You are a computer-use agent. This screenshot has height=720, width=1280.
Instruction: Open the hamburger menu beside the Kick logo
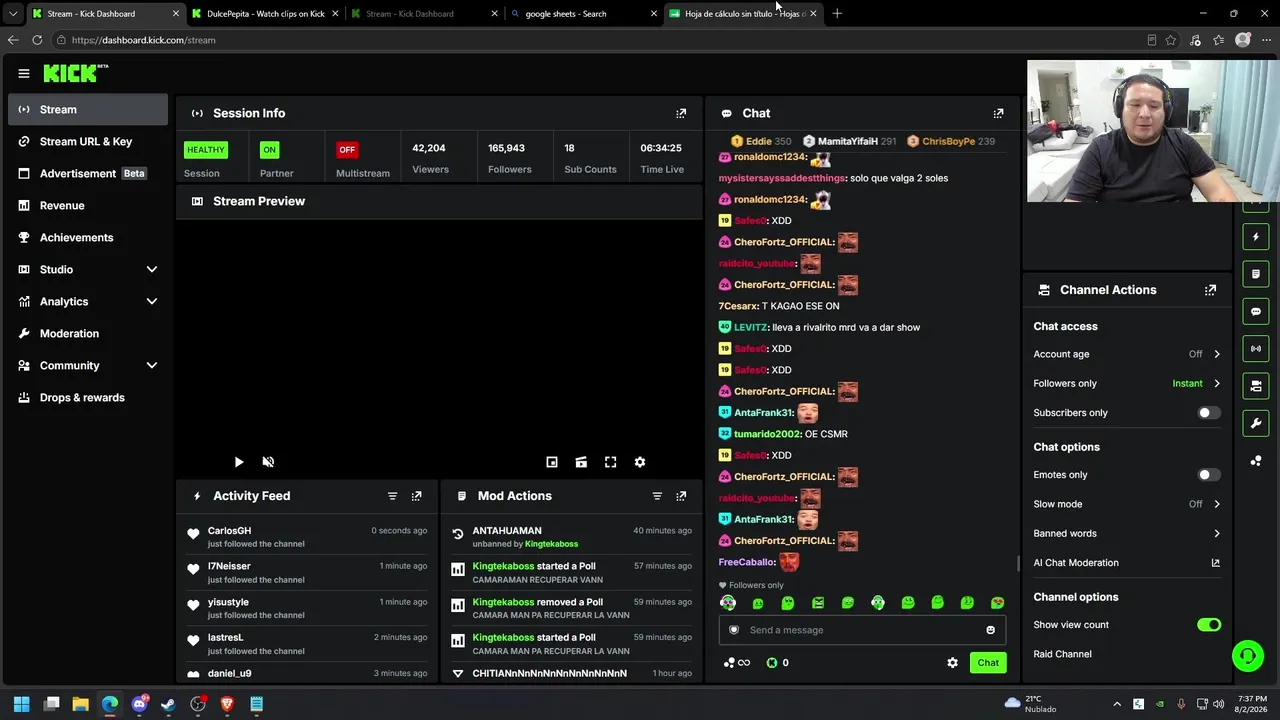point(24,73)
